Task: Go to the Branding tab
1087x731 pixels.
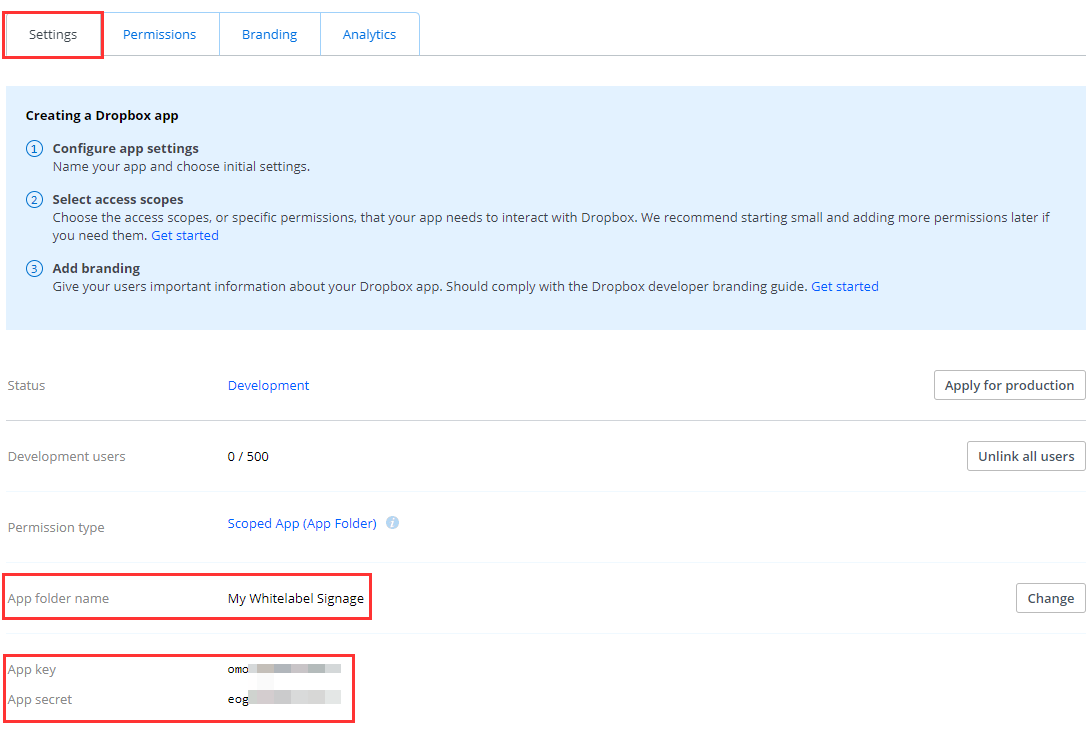Action: click(x=269, y=34)
